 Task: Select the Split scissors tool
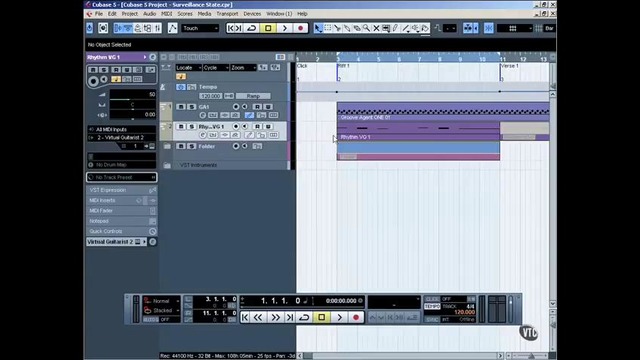pyautogui.click(x=338, y=28)
